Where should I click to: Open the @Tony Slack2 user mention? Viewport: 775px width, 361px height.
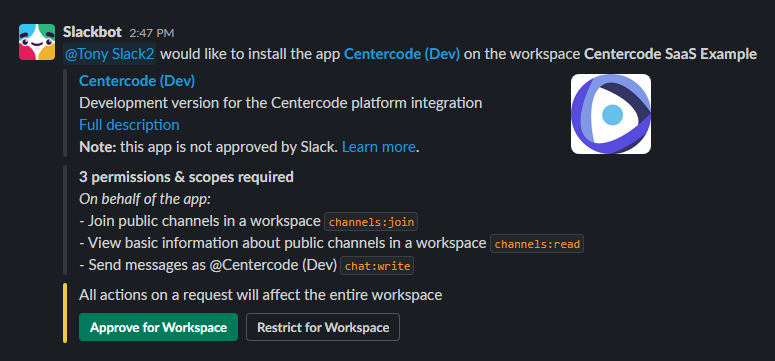click(x=110, y=54)
